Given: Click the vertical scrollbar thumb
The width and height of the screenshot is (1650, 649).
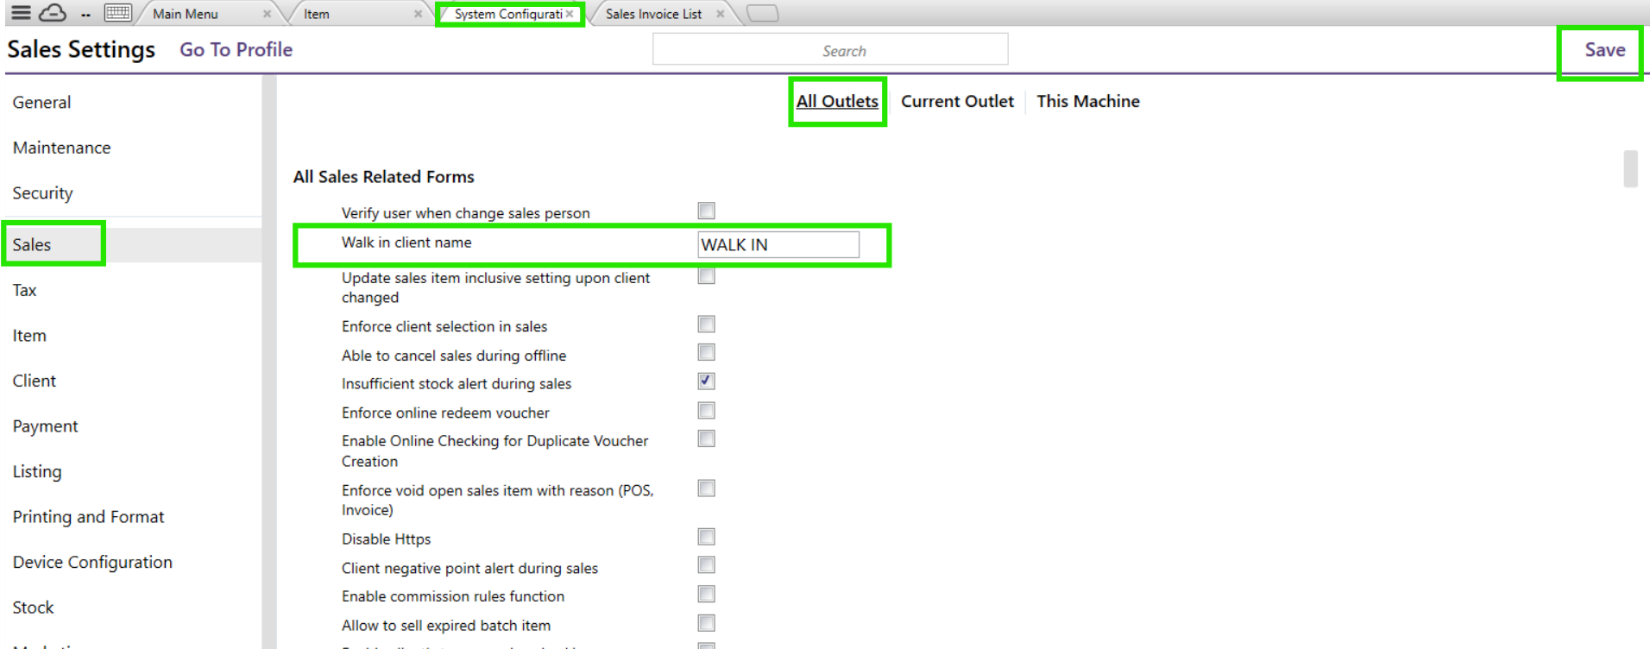Looking at the screenshot, I should tap(1630, 168).
